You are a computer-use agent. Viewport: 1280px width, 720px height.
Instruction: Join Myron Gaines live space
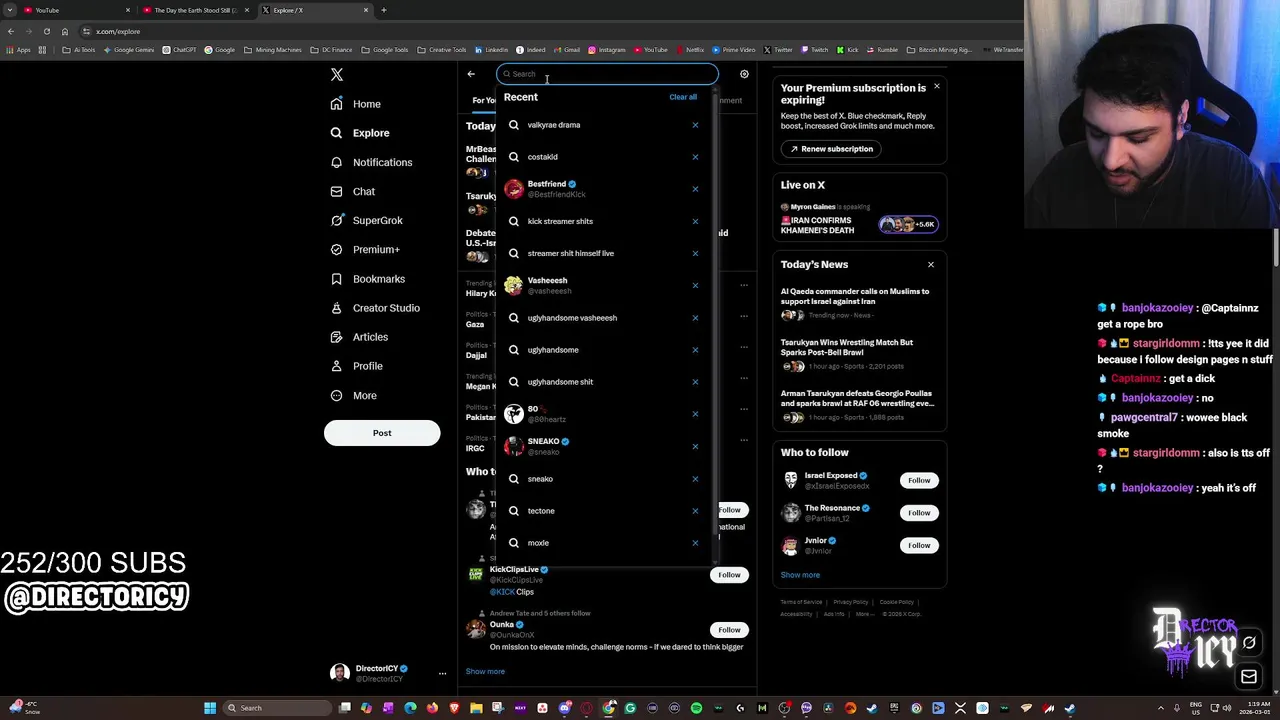tap(860, 220)
